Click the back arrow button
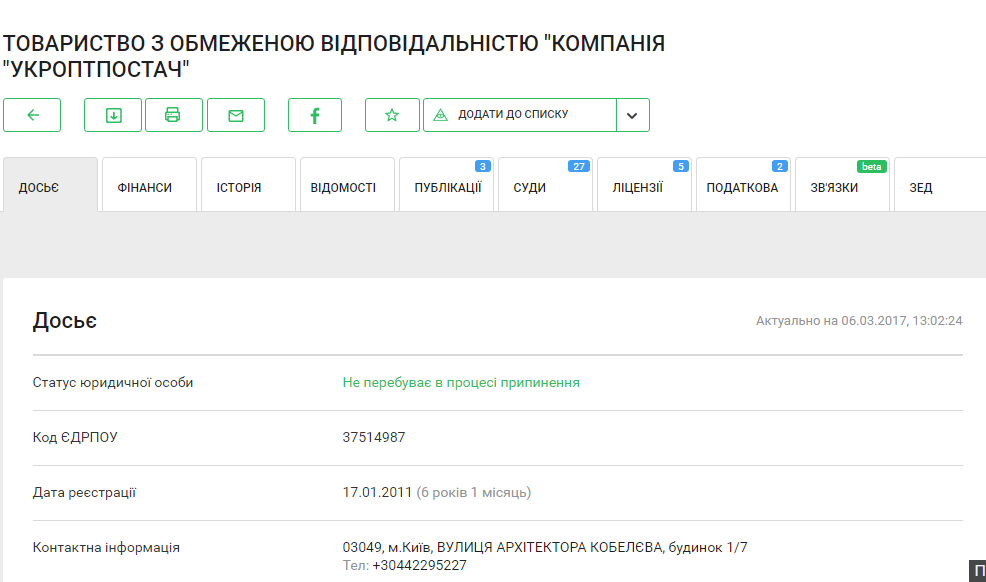The width and height of the screenshot is (986, 582). pos(32,115)
